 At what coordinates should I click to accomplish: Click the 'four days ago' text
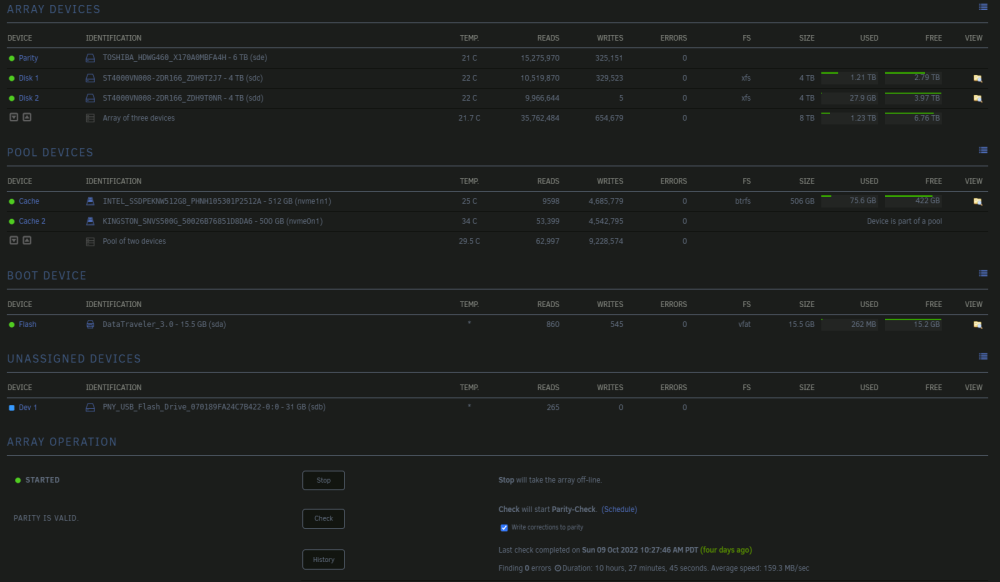pos(726,550)
